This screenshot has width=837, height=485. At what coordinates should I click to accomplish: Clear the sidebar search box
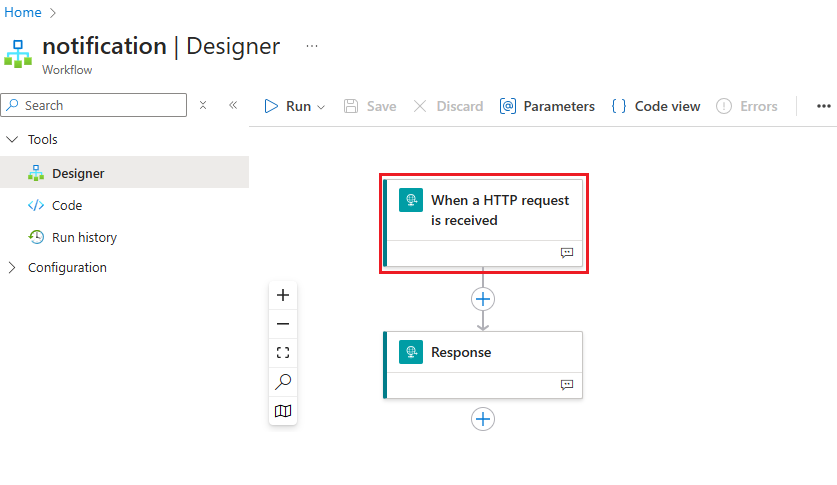(x=203, y=105)
